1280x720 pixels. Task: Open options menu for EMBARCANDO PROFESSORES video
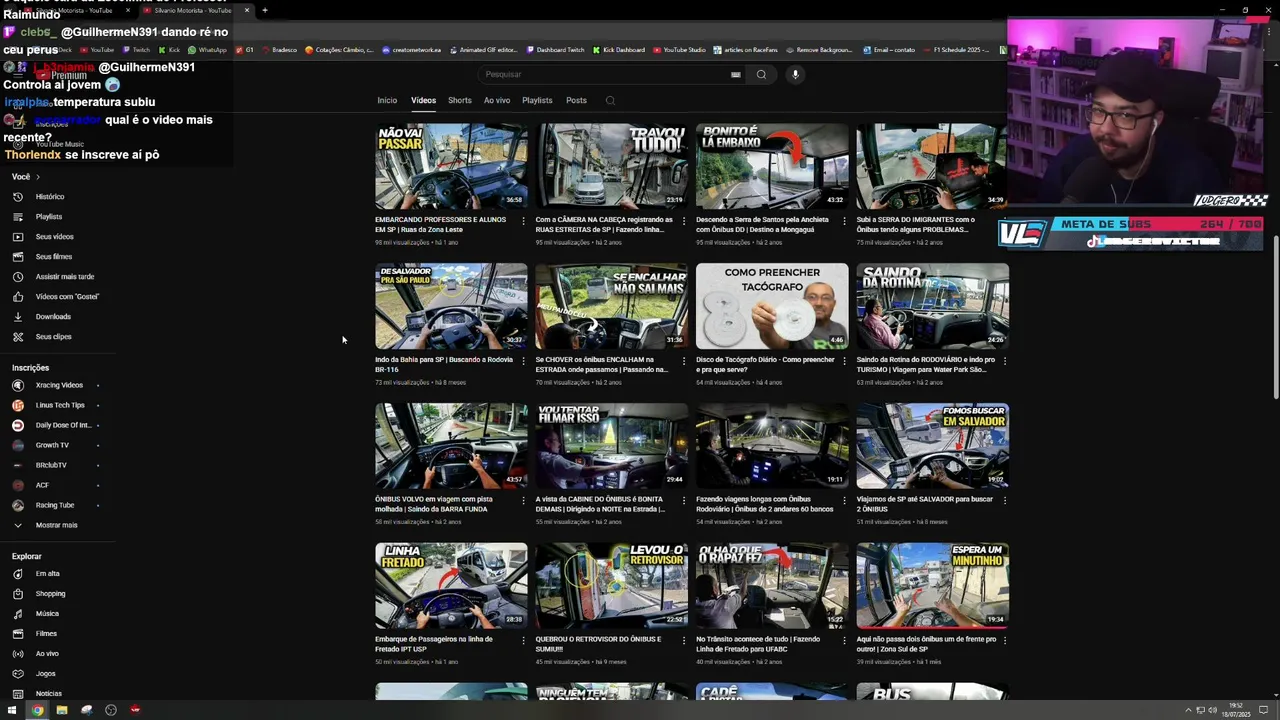point(523,221)
